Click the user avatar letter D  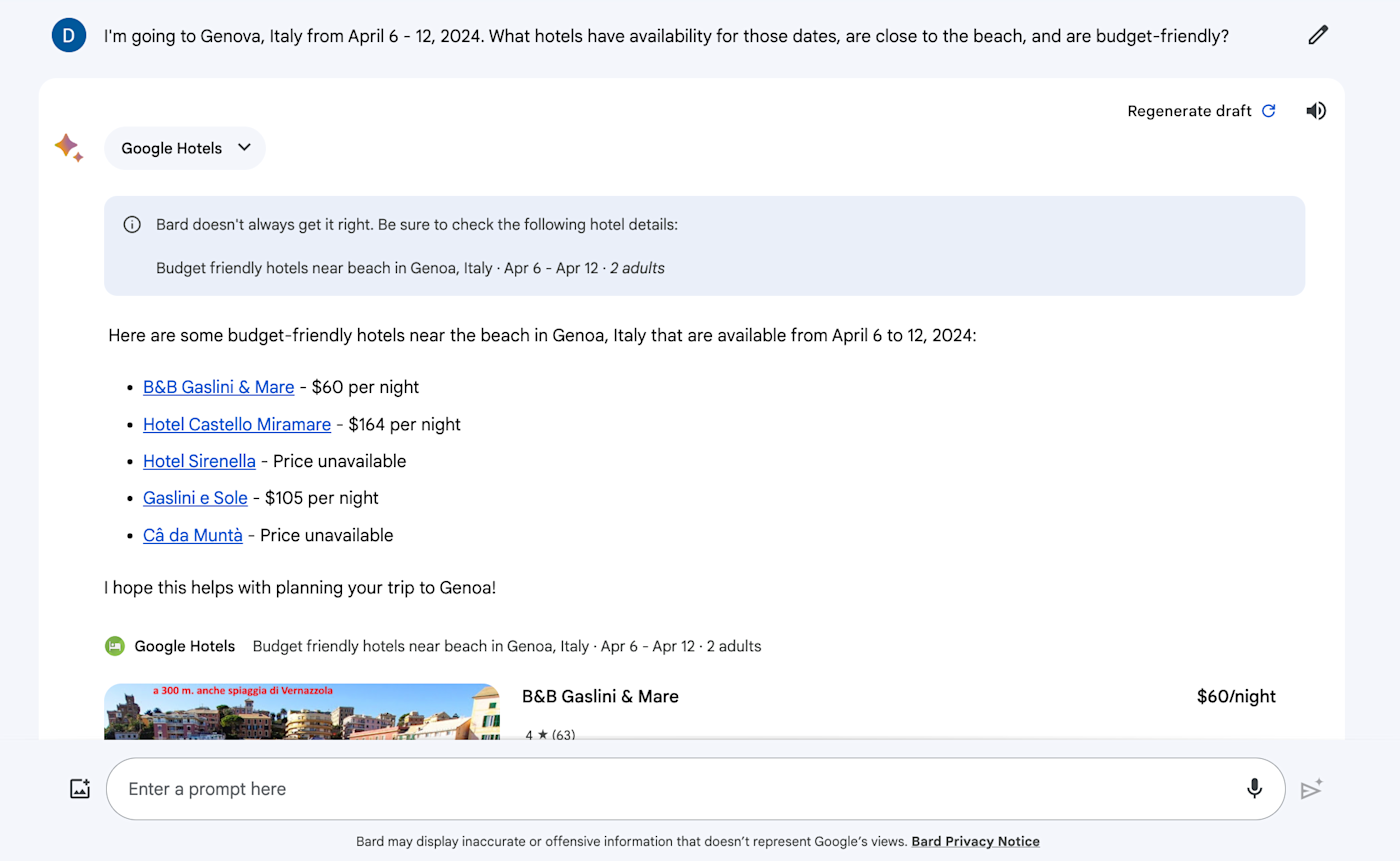(x=68, y=36)
